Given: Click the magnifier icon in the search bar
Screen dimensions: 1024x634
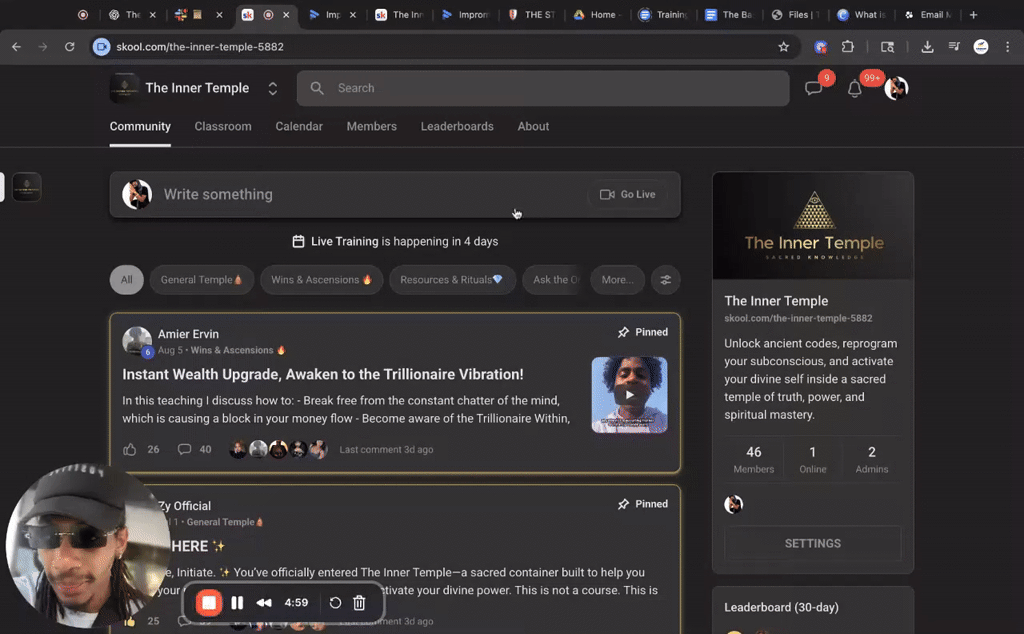Looking at the screenshot, I should coord(317,88).
